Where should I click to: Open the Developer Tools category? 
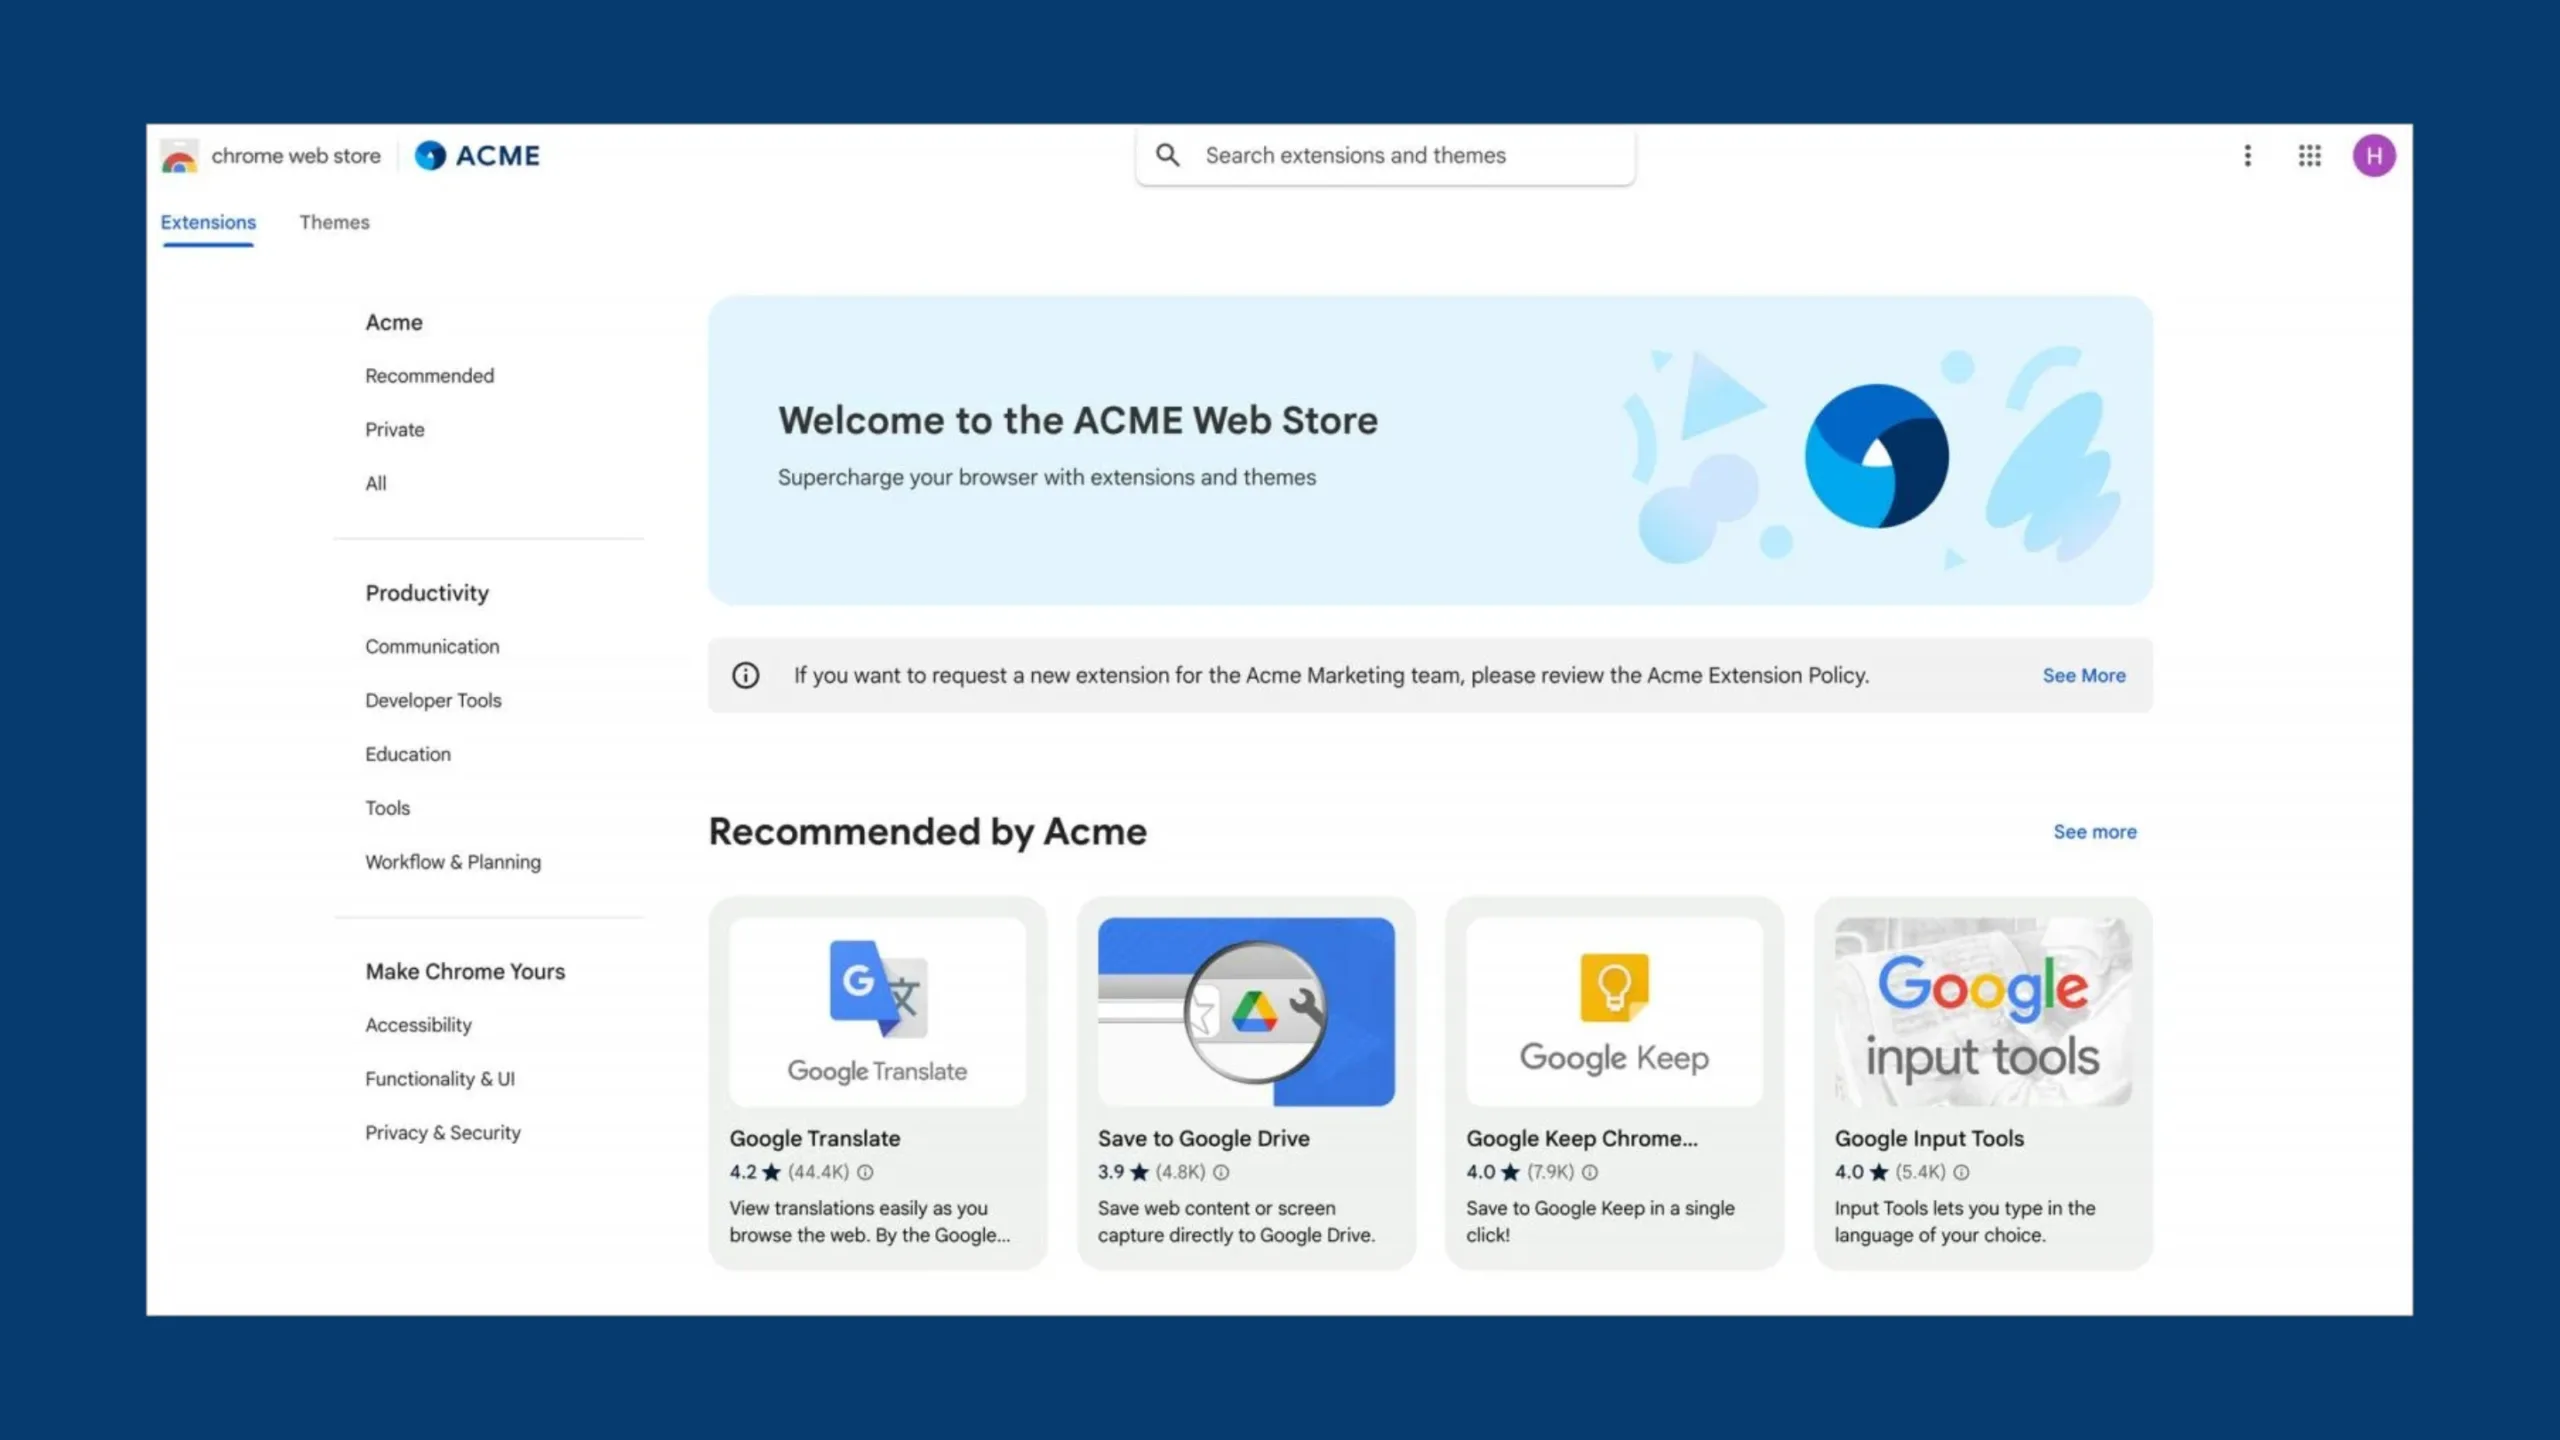click(433, 701)
